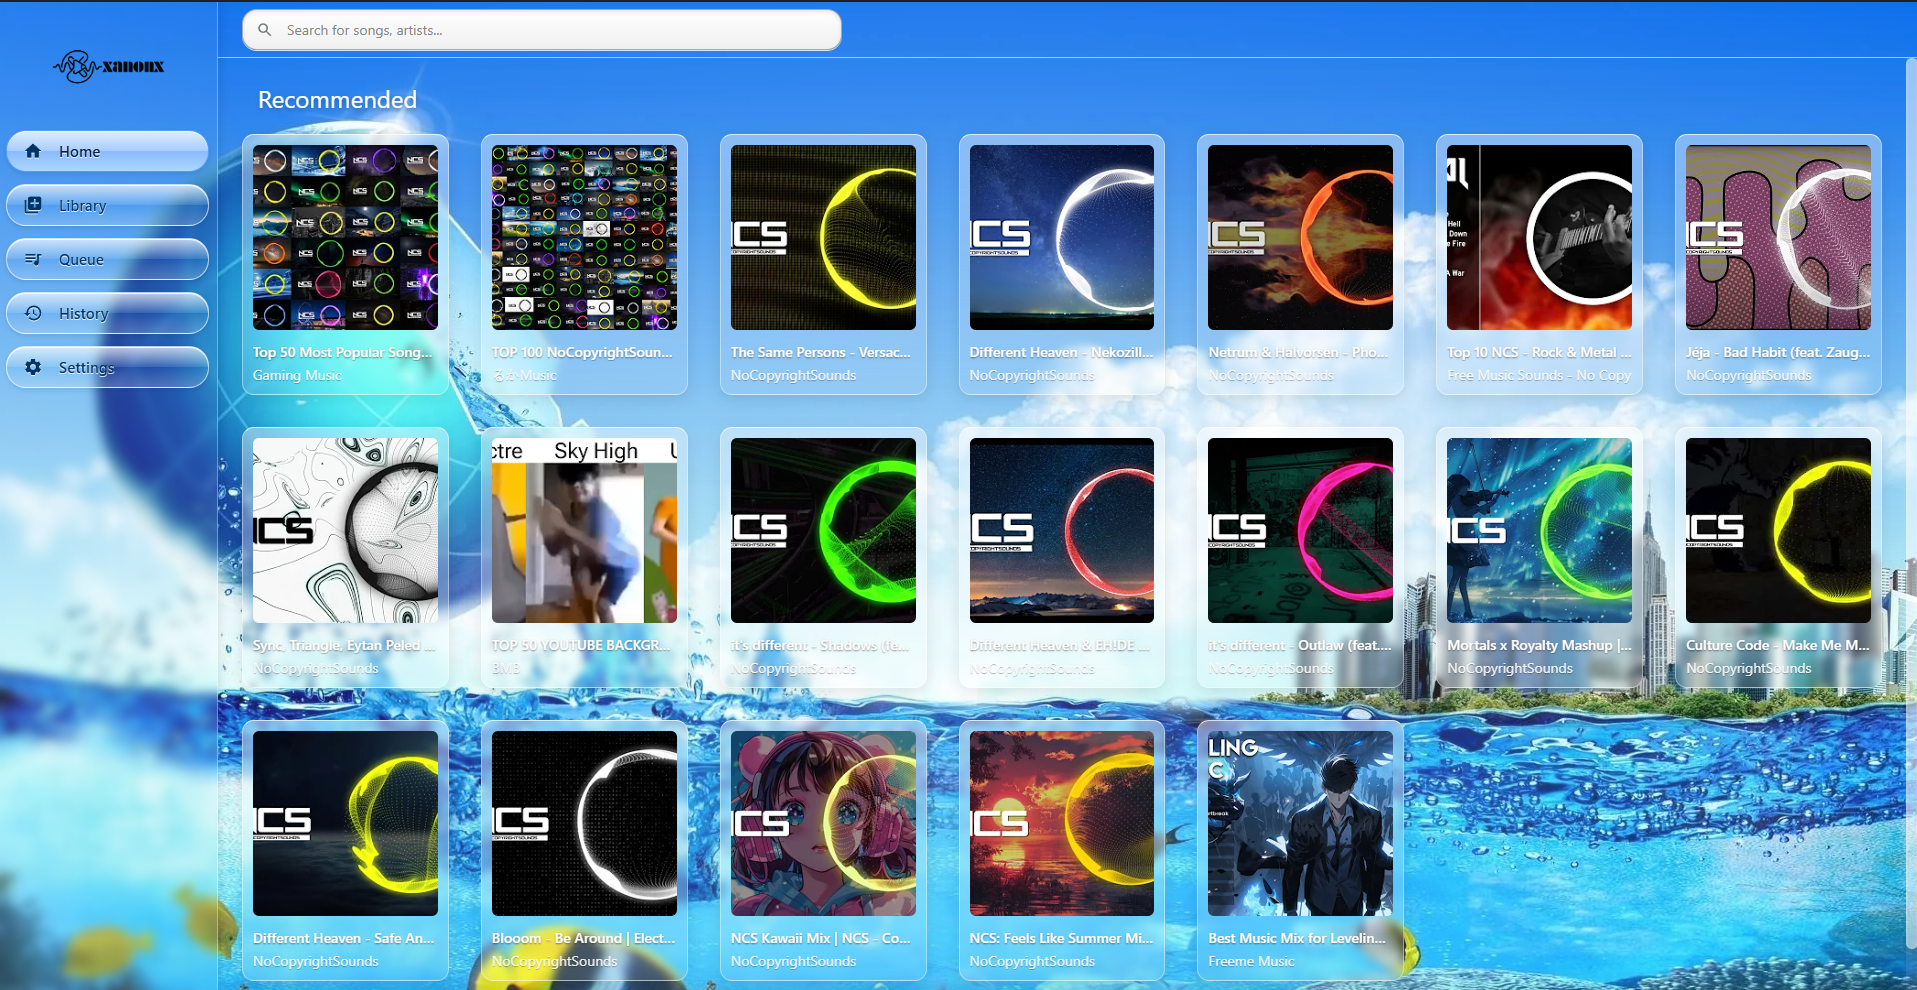Click the Settings gear icon
This screenshot has width=1917, height=990.
tap(33, 367)
